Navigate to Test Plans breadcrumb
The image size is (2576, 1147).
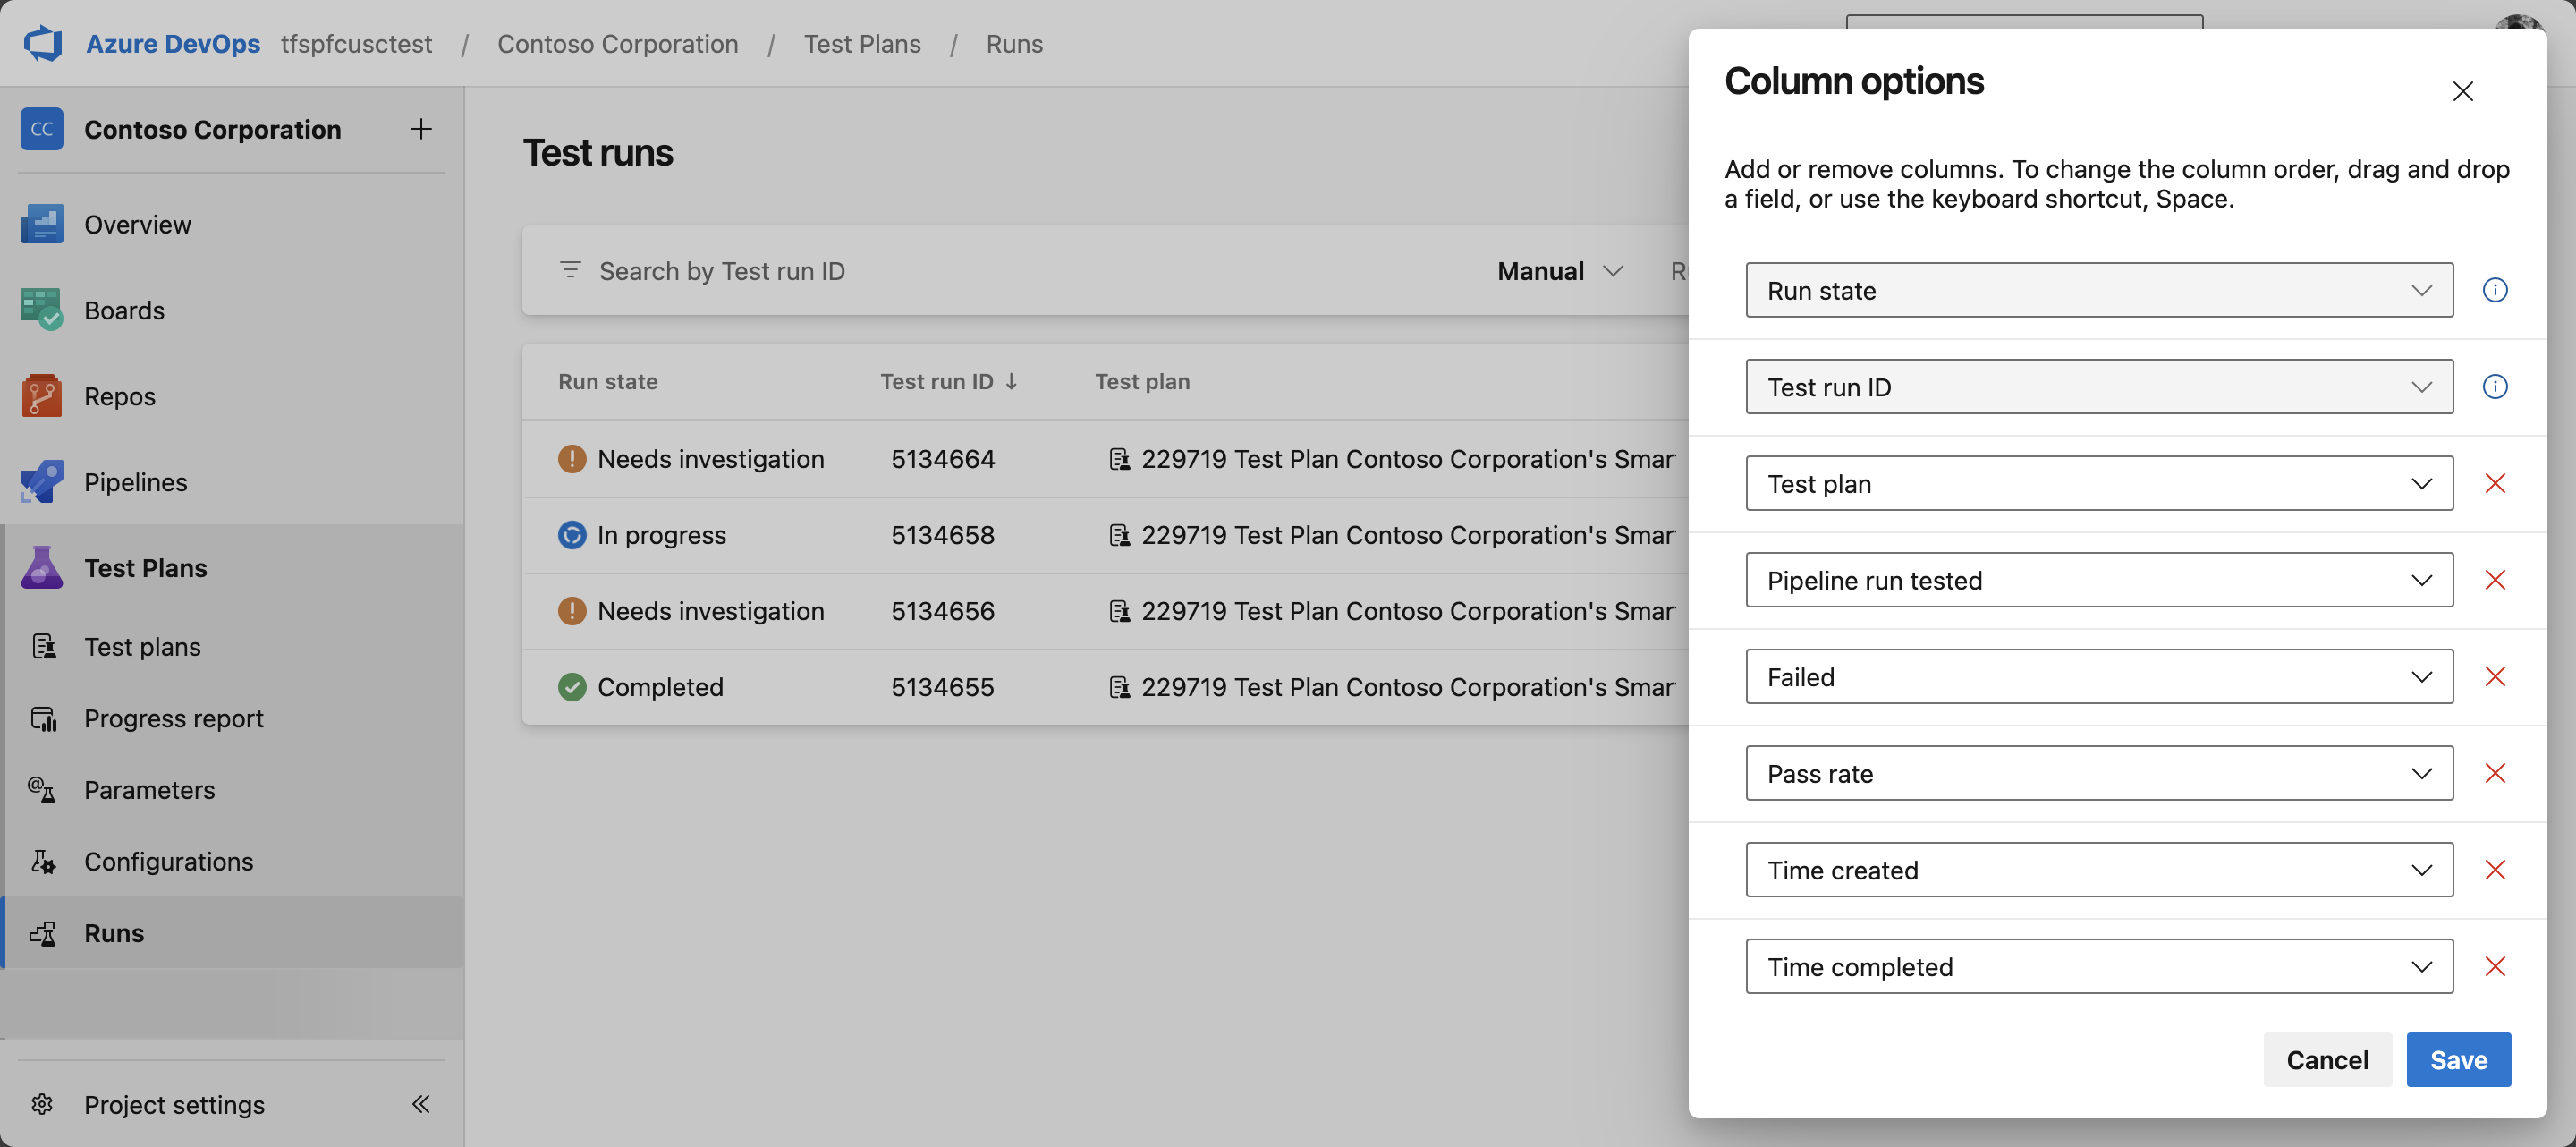[x=862, y=43]
